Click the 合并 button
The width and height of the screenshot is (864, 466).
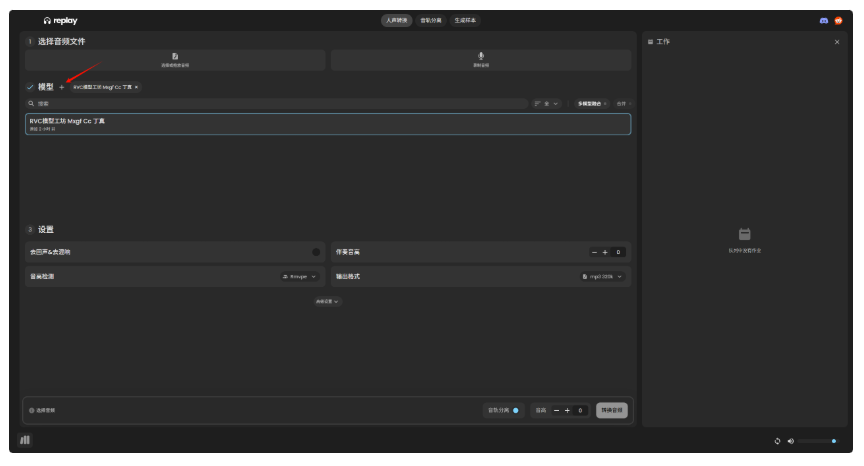click(623, 104)
